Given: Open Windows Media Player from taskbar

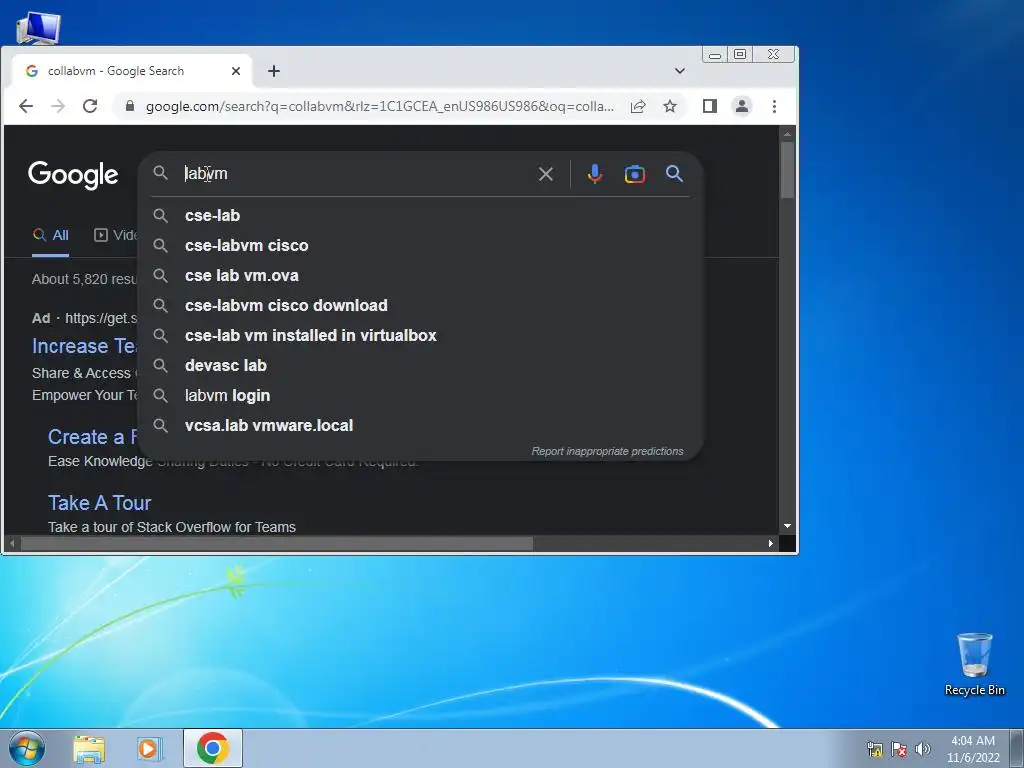Looking at the screenshot, I should click(x=149, y=748).
